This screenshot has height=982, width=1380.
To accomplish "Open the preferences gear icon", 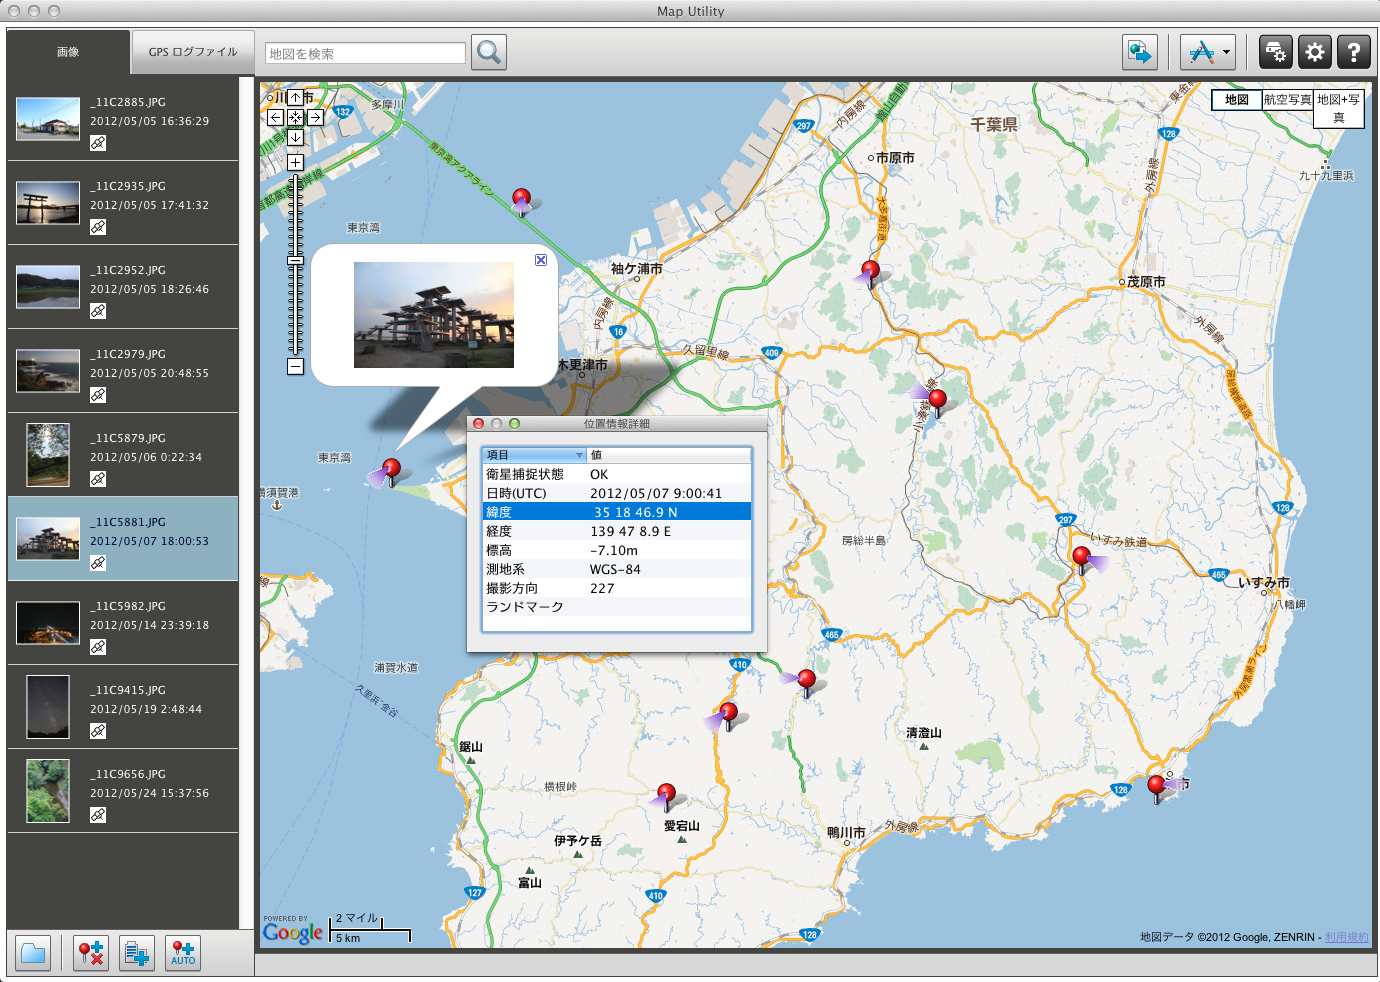I will coord(1314,51).
